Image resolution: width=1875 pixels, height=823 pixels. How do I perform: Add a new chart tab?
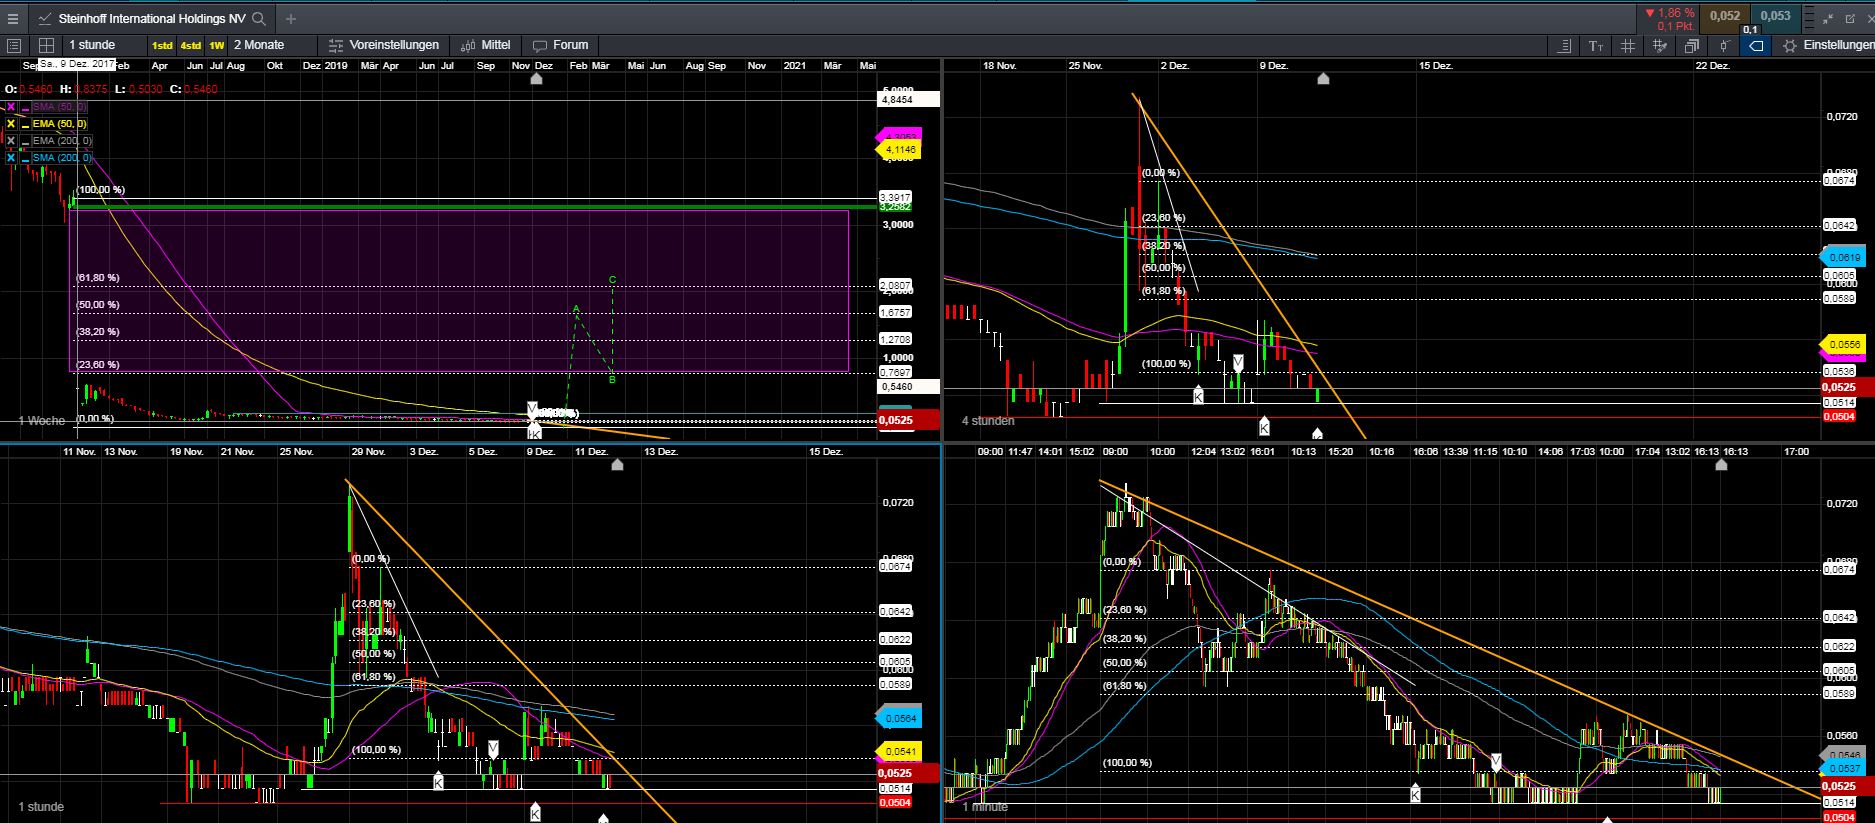pos(291,18)
